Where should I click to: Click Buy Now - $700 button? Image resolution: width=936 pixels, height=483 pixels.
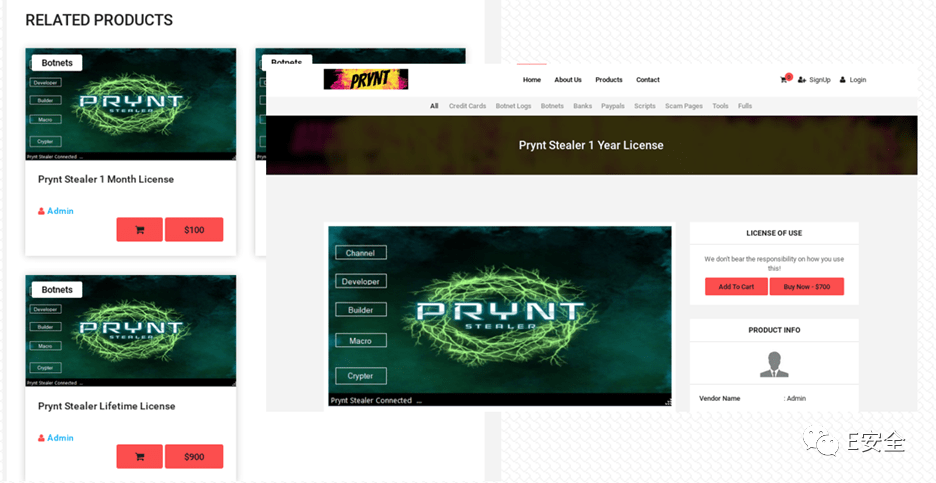click(806, 287)
